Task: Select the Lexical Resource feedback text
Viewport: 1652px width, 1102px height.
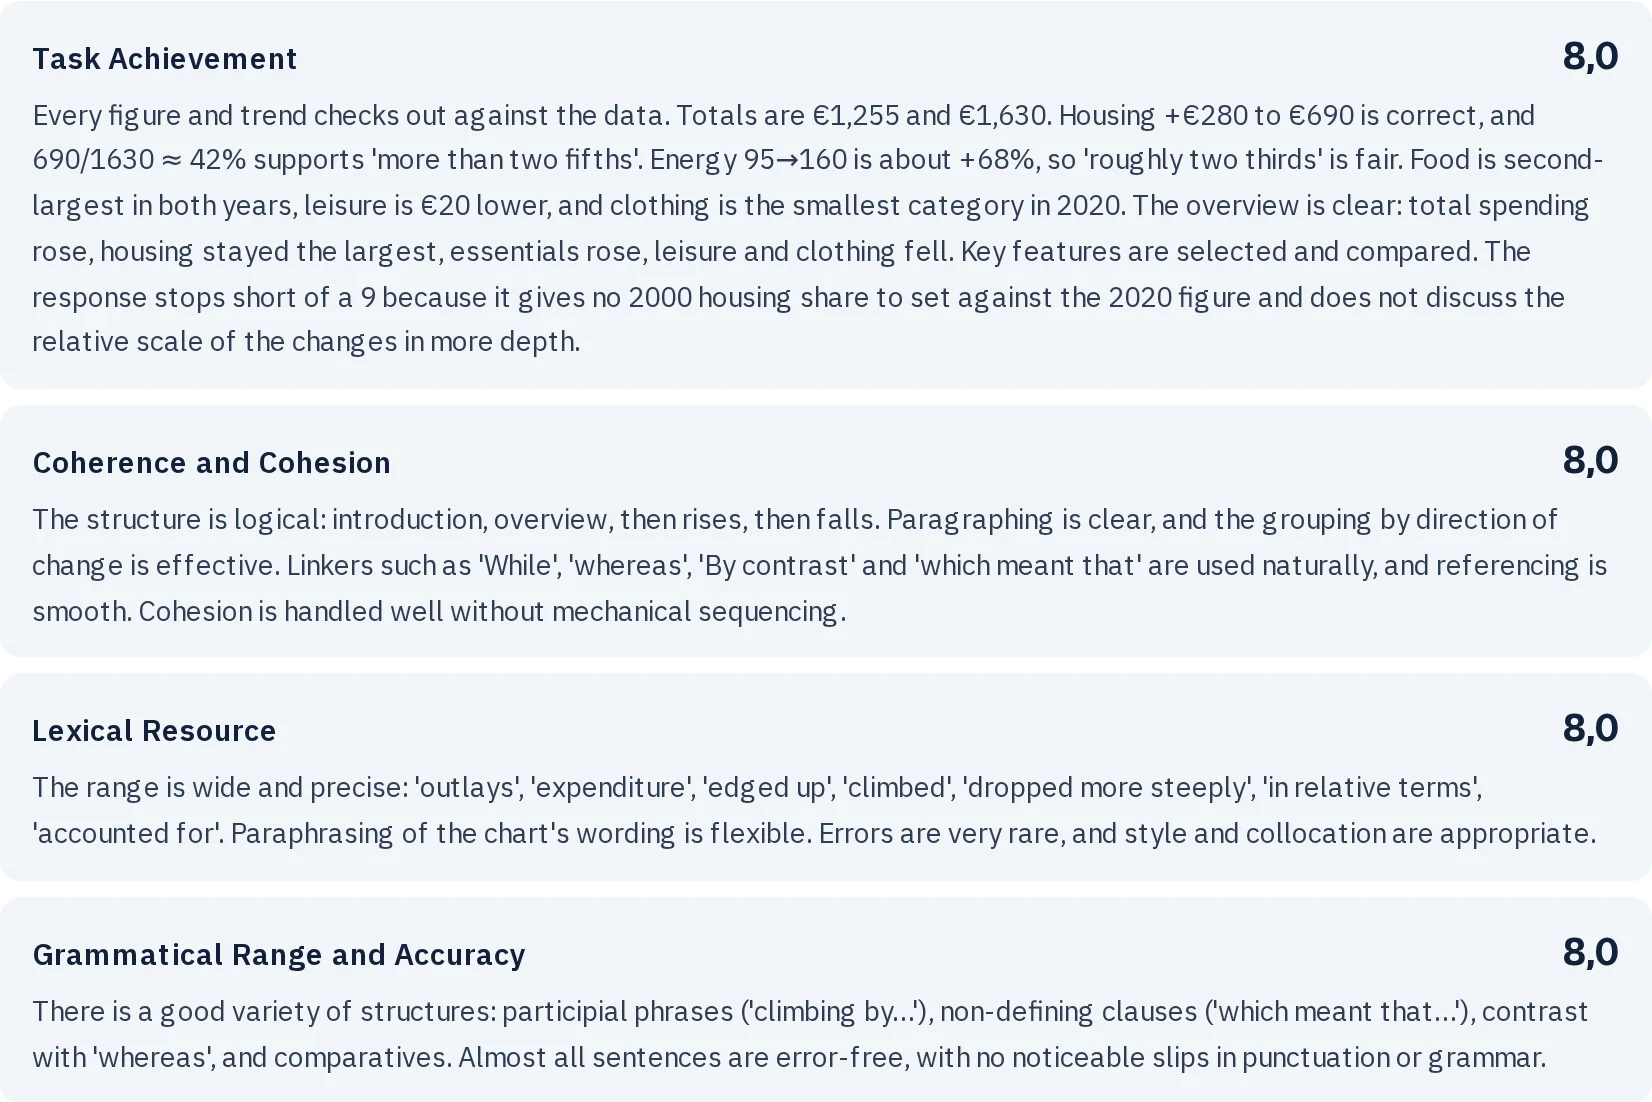Action: 814,810
